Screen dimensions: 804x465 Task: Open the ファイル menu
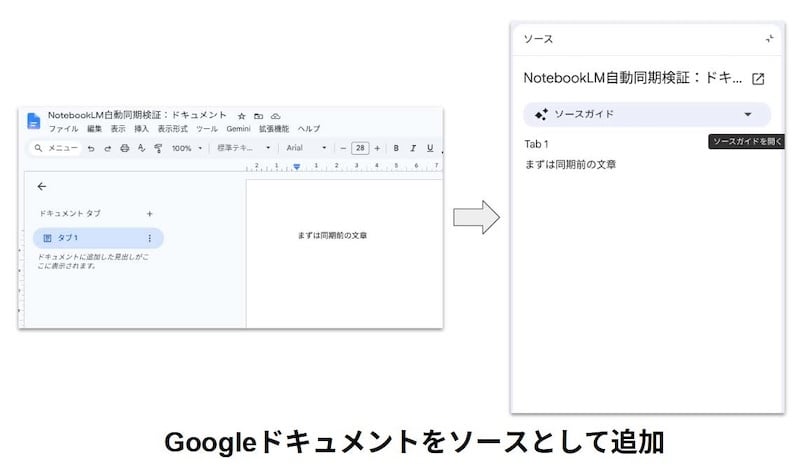(64, 129)
